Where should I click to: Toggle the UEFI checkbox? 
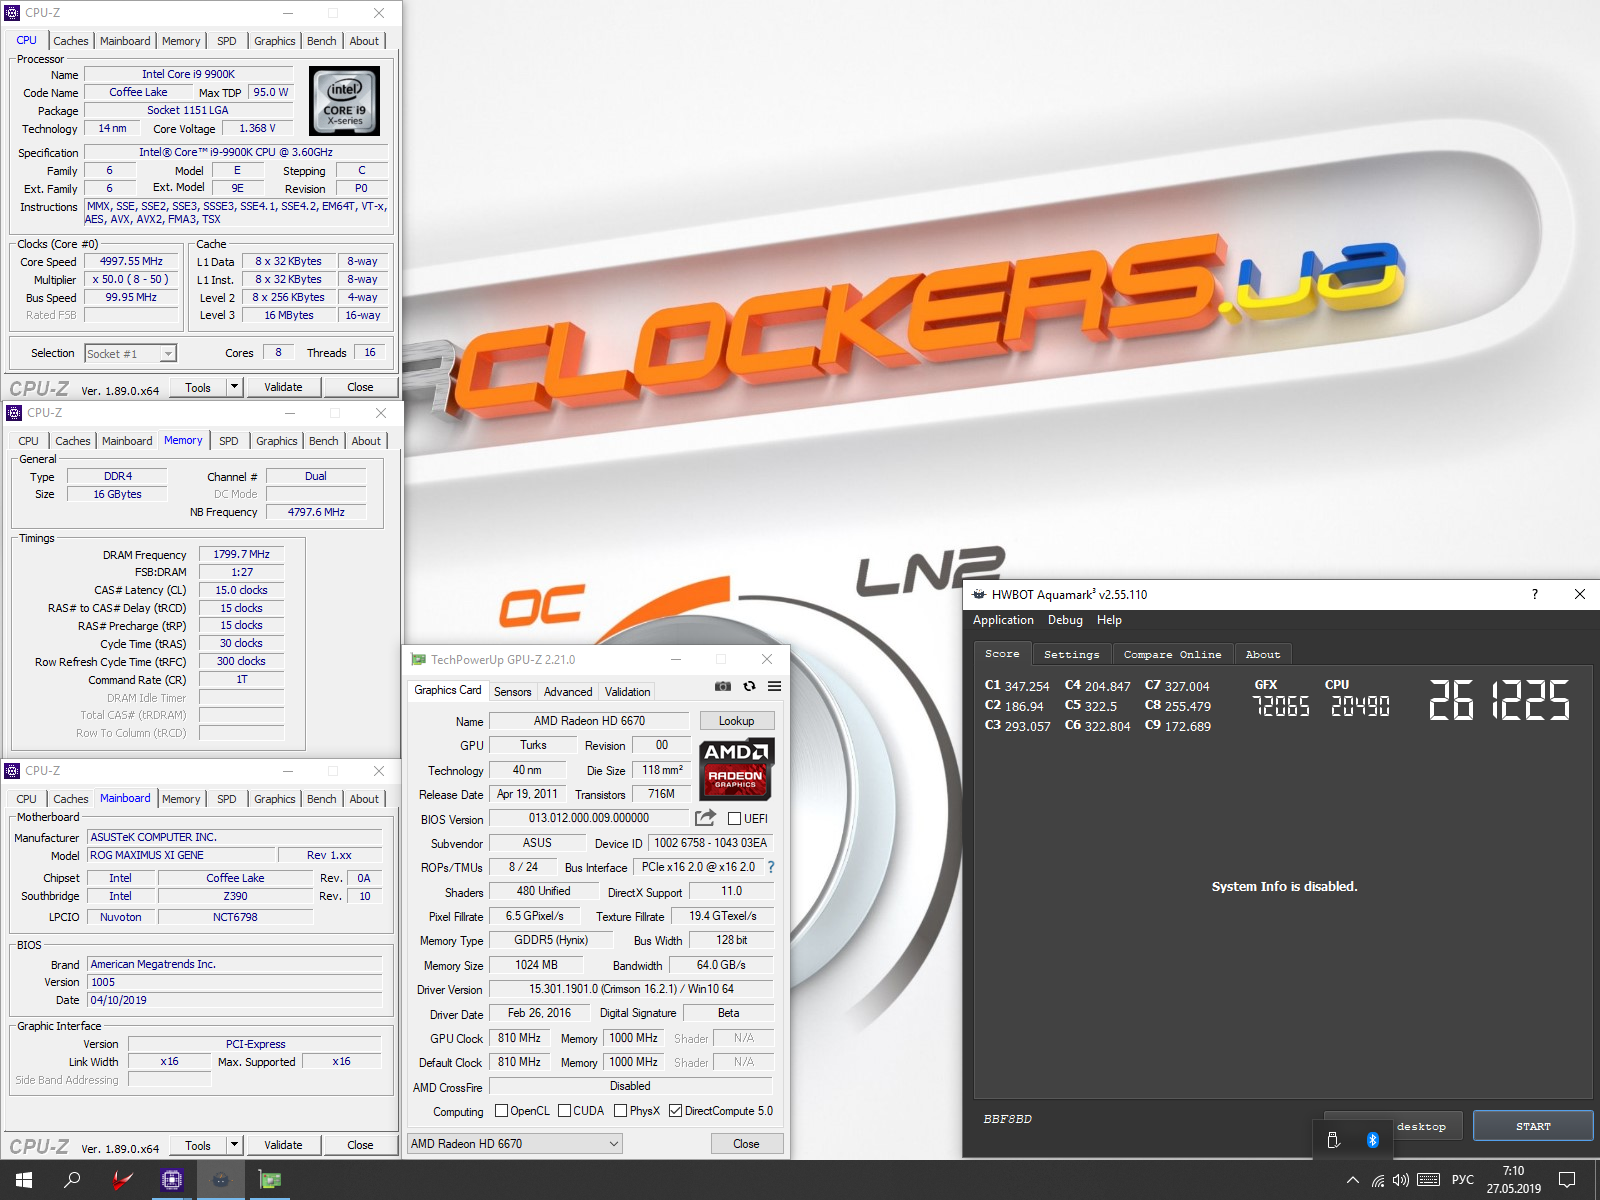click(734, 818)
